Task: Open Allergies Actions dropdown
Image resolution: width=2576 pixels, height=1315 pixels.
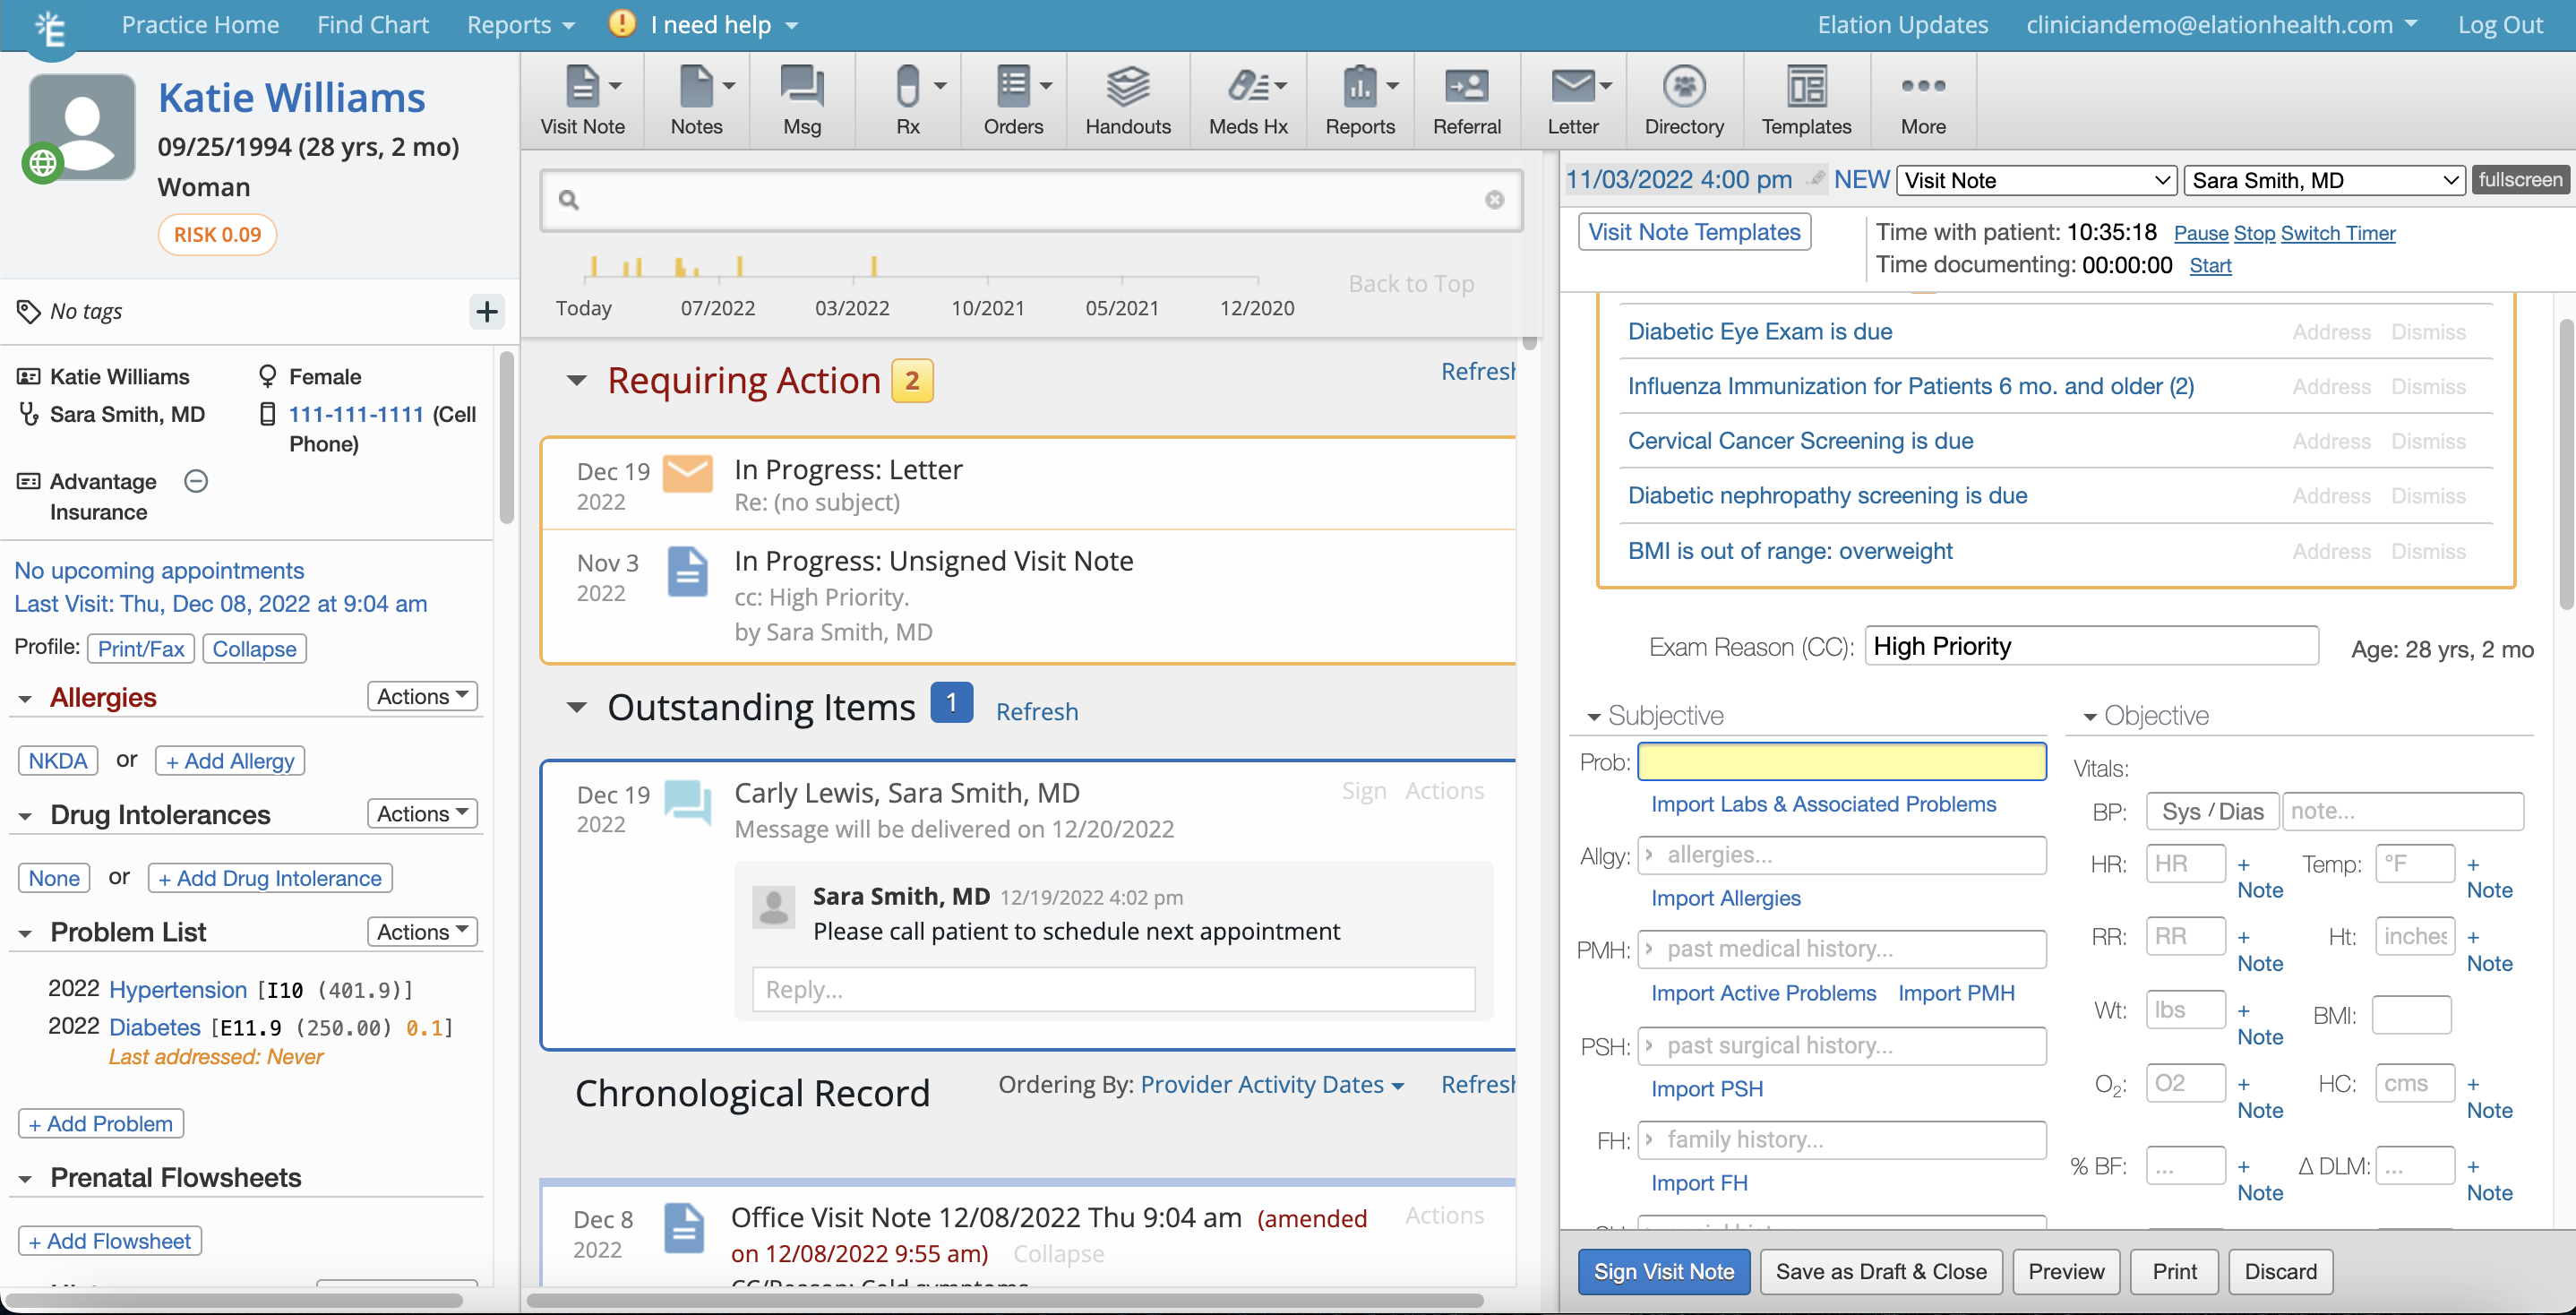Action: click(422, 697)
